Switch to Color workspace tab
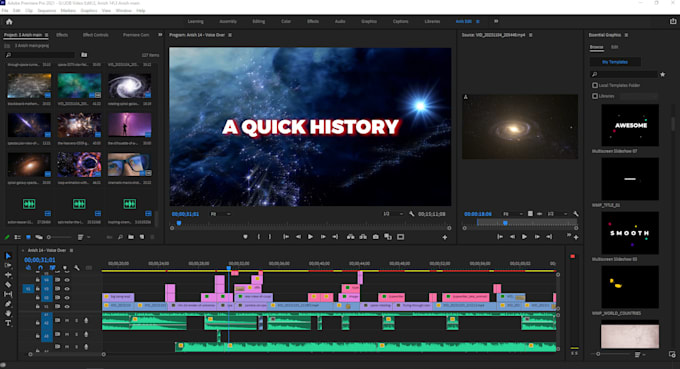 [286, 21]
